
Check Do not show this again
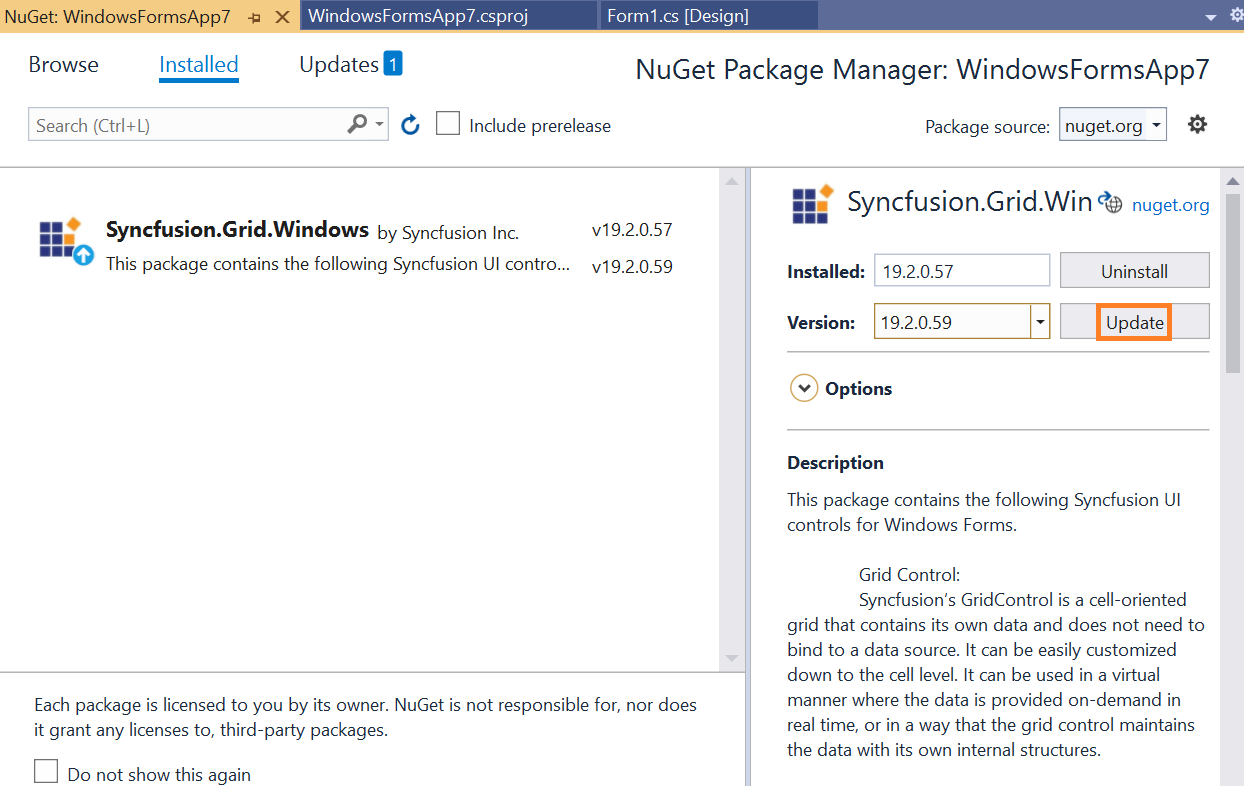pos(46,772)
